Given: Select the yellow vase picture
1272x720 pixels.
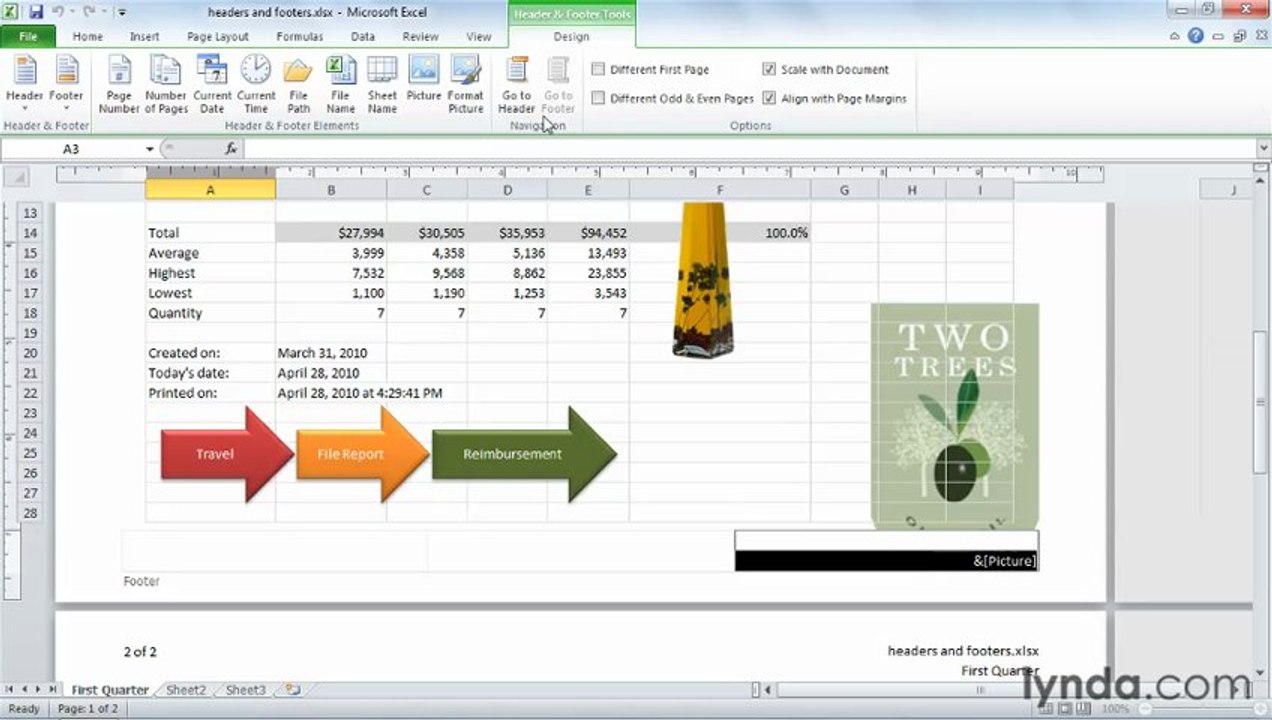Looking at the screenshot, I should (704, 279).
